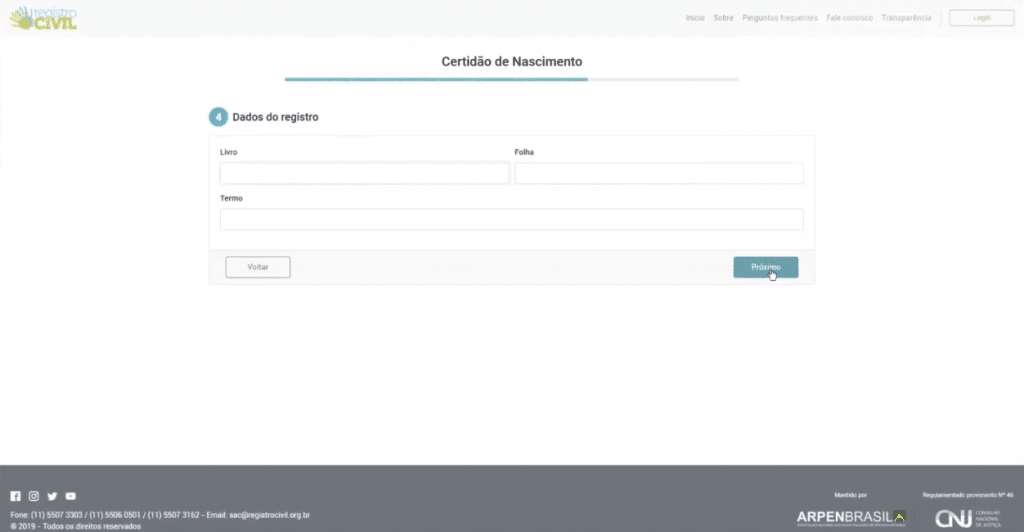Click the Voltar button
This screenshot has height=532, width=1024.
click(258, 267)
